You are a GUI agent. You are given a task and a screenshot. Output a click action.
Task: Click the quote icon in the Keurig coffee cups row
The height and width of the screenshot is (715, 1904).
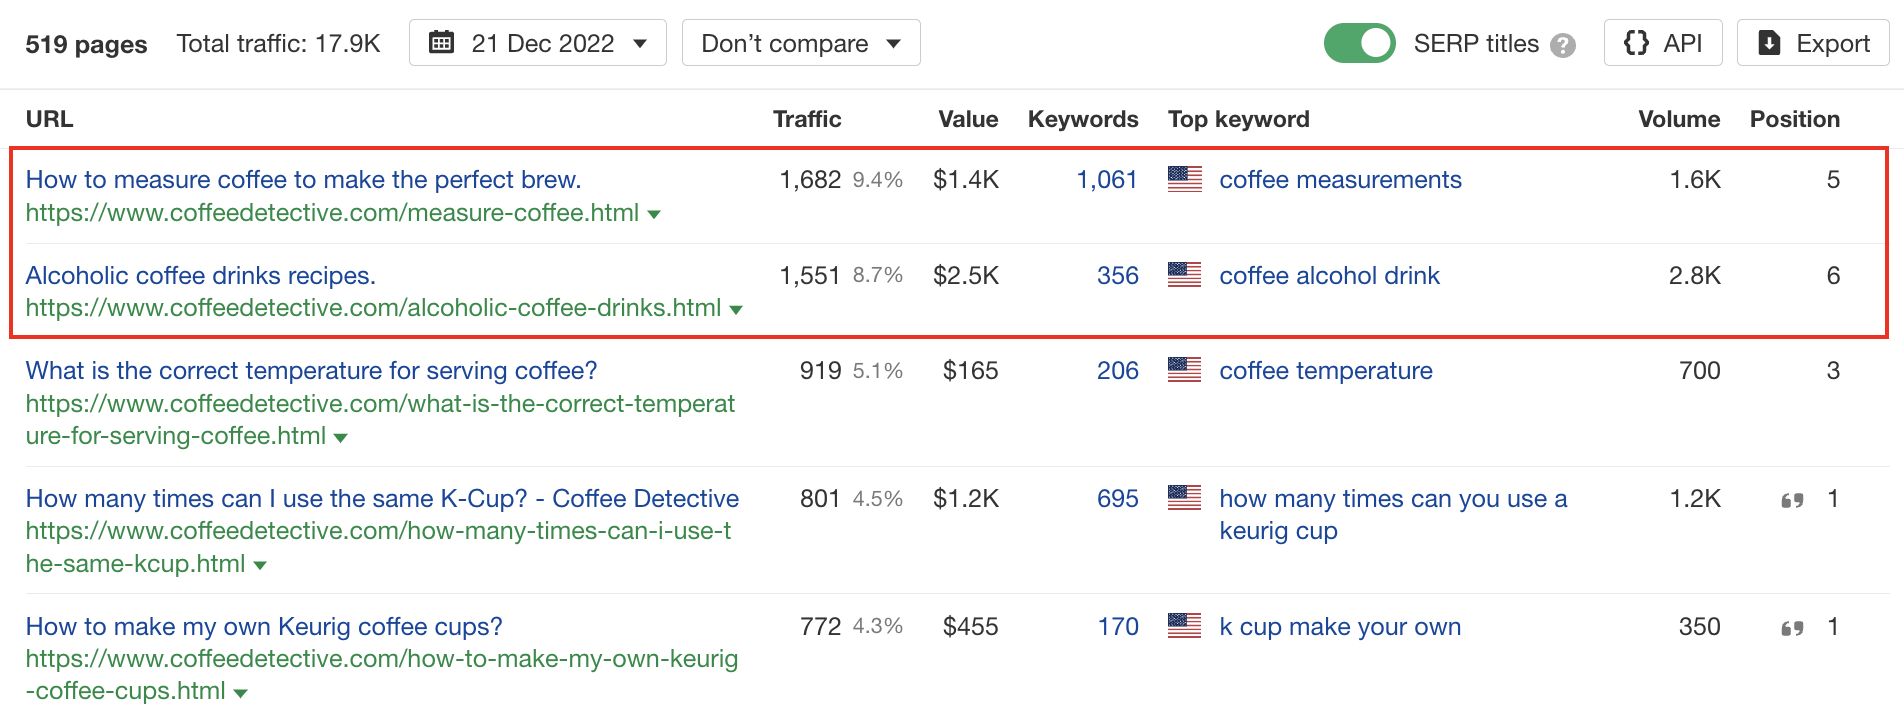[x=1792, y=628]
